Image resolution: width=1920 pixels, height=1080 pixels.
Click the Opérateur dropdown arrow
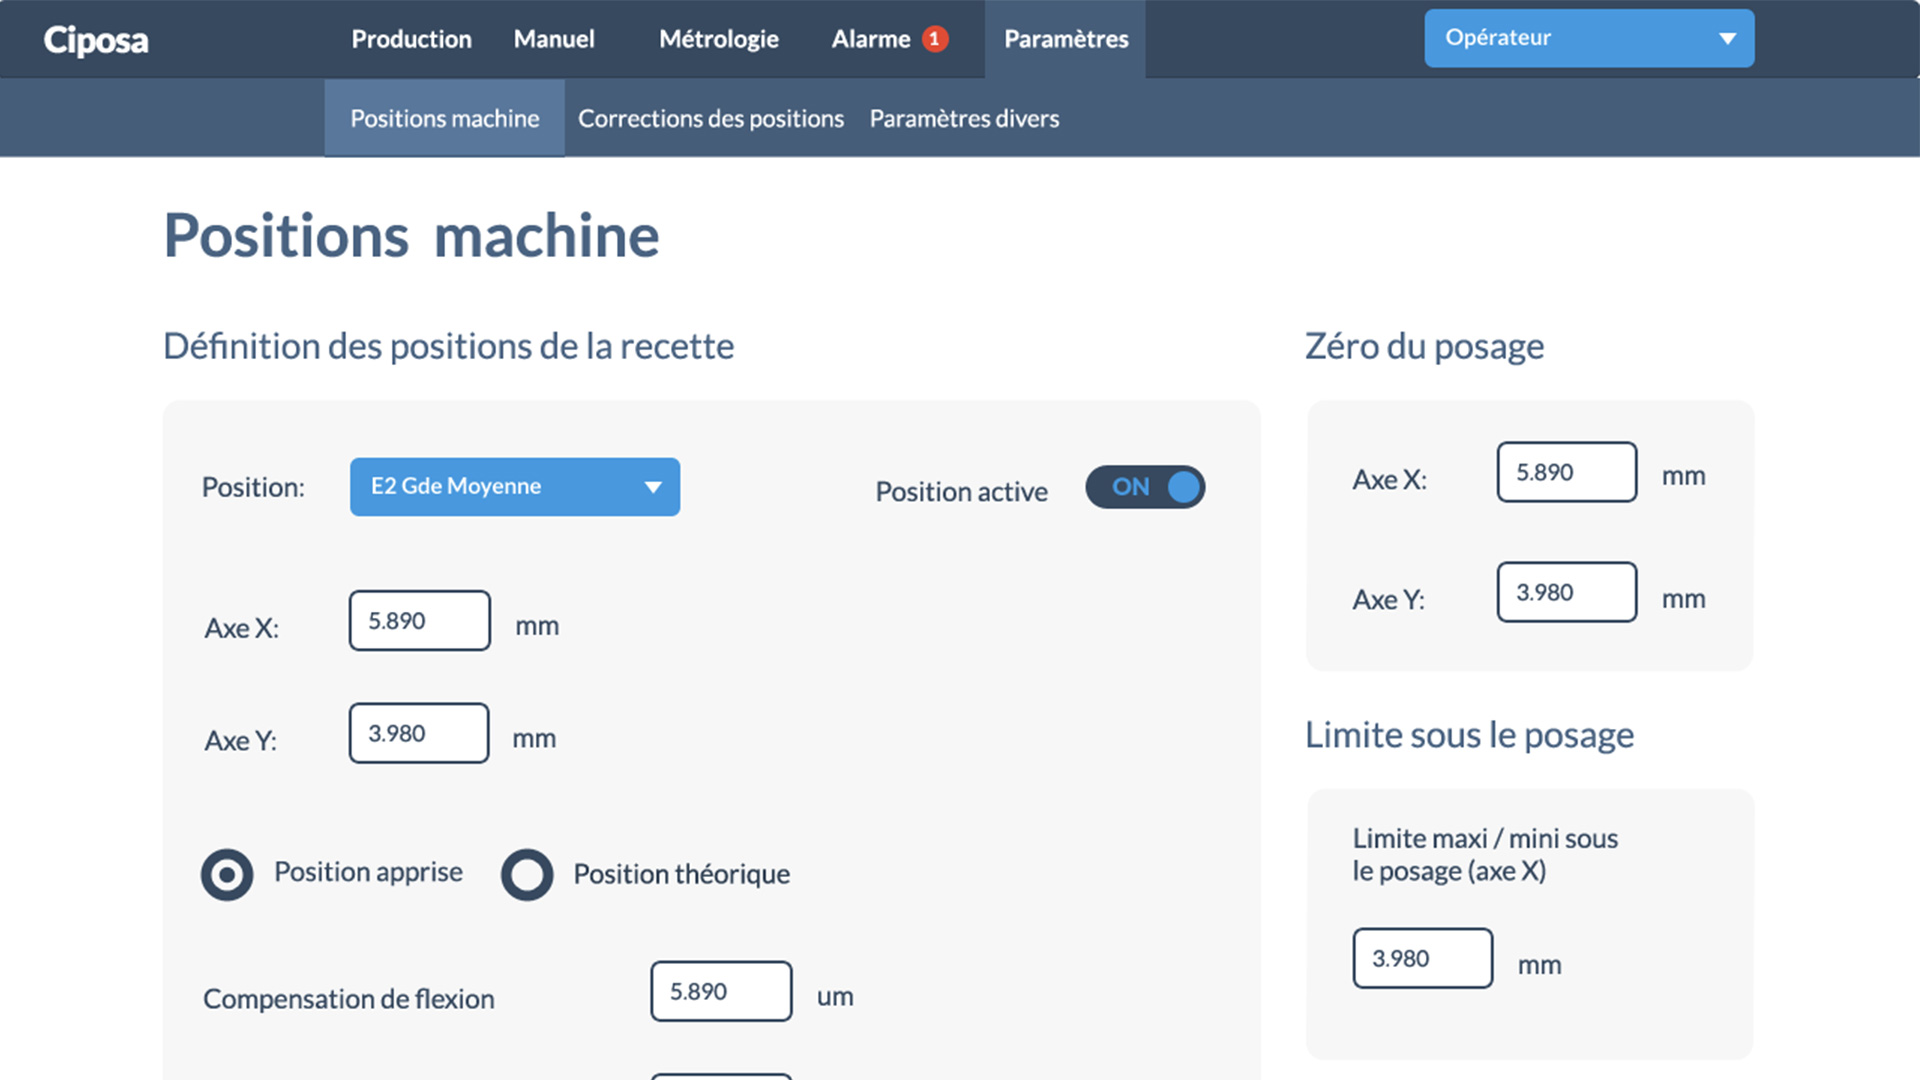(1727, 39)
